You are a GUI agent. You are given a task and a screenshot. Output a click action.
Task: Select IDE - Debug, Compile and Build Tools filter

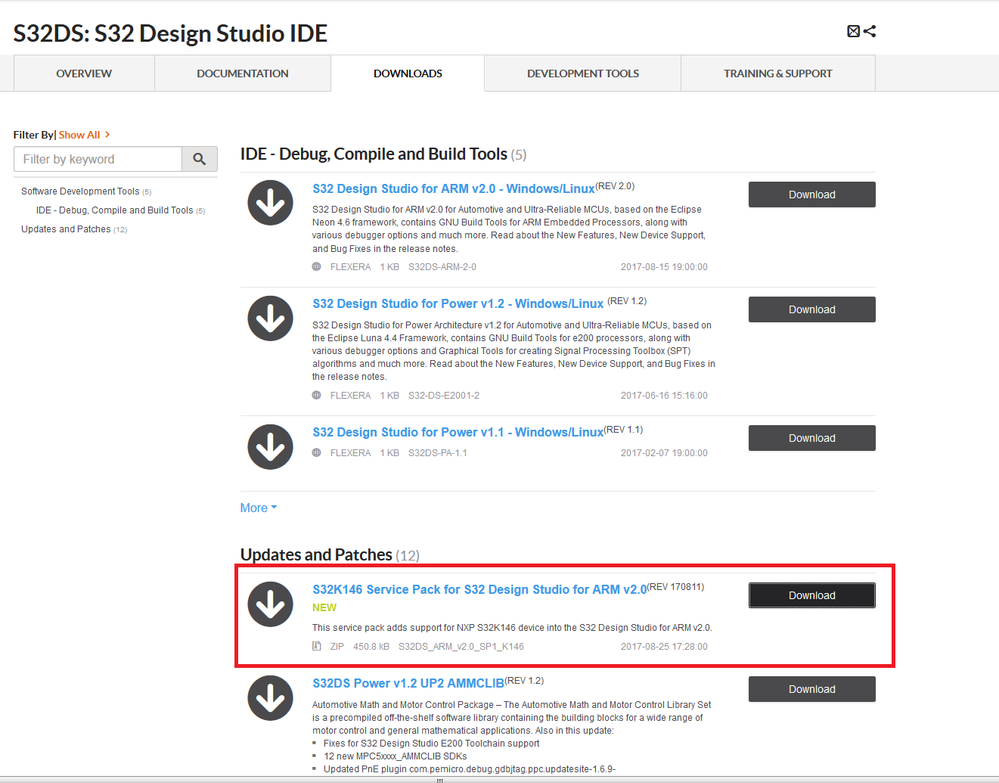point(120,210)
